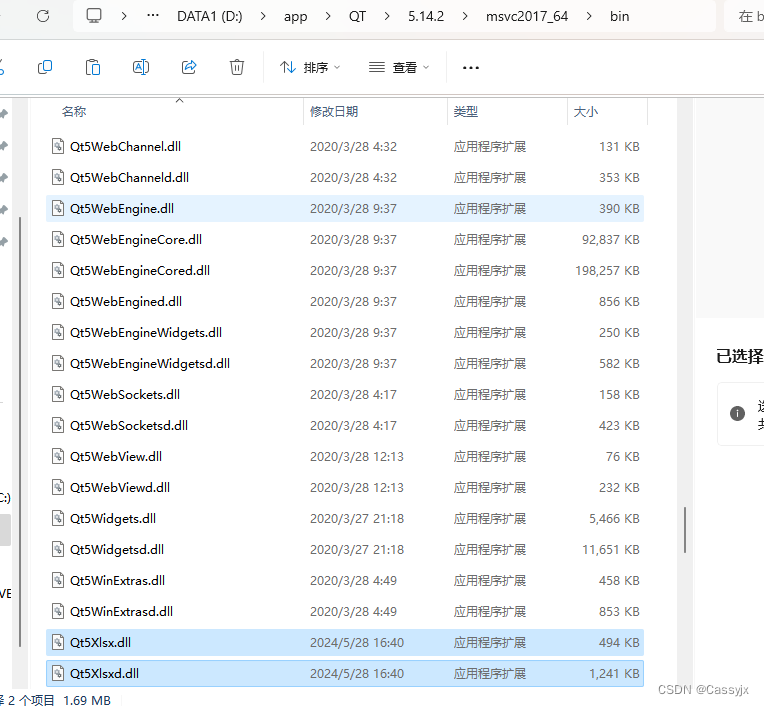The width and height of the screenshot is (764, 706).
Task: Navigate to app folder breadcrumb
Action: (295, 16)
